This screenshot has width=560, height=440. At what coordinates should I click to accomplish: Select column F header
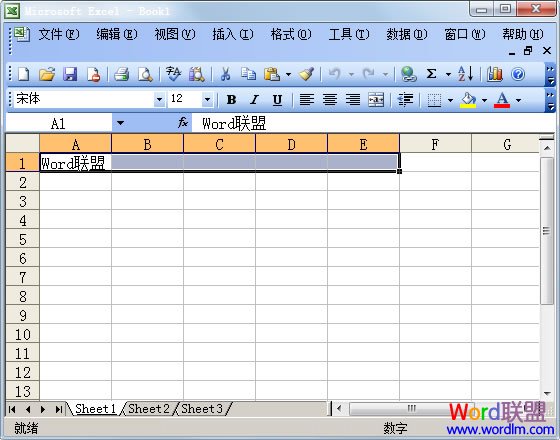coord(435,144)
